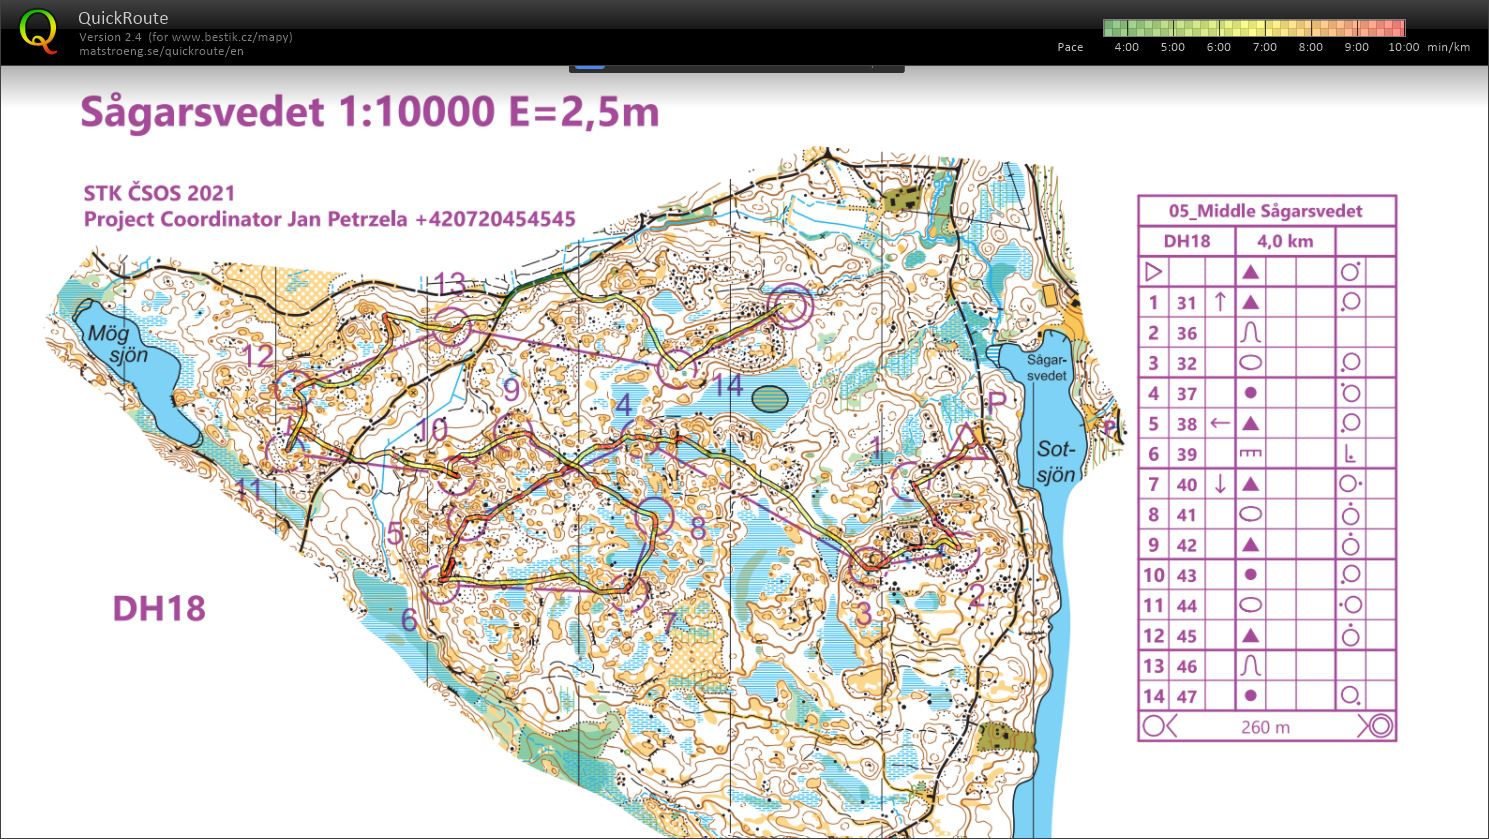This screenshot has width=1489, height=839.
Task: Click the feature symbol in row 13 code 46
Action: (1250, 666)
